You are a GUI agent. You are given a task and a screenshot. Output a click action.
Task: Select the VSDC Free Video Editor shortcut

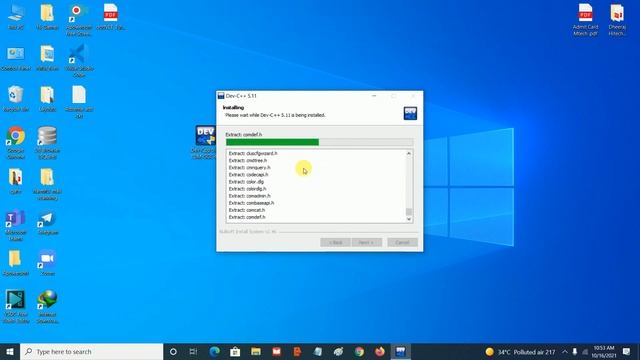pyautogui.click(x=16, y=307)
